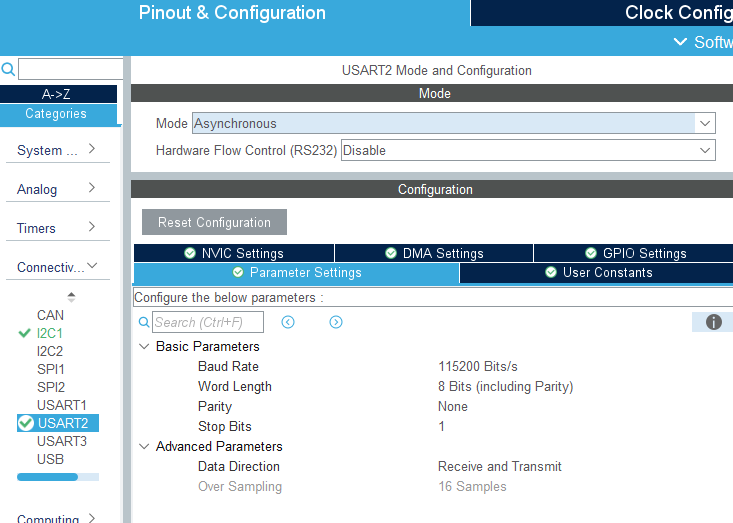Open the DMA Settings tab
The width and height of the screenshot is (733, 523).
click(434, 253)
